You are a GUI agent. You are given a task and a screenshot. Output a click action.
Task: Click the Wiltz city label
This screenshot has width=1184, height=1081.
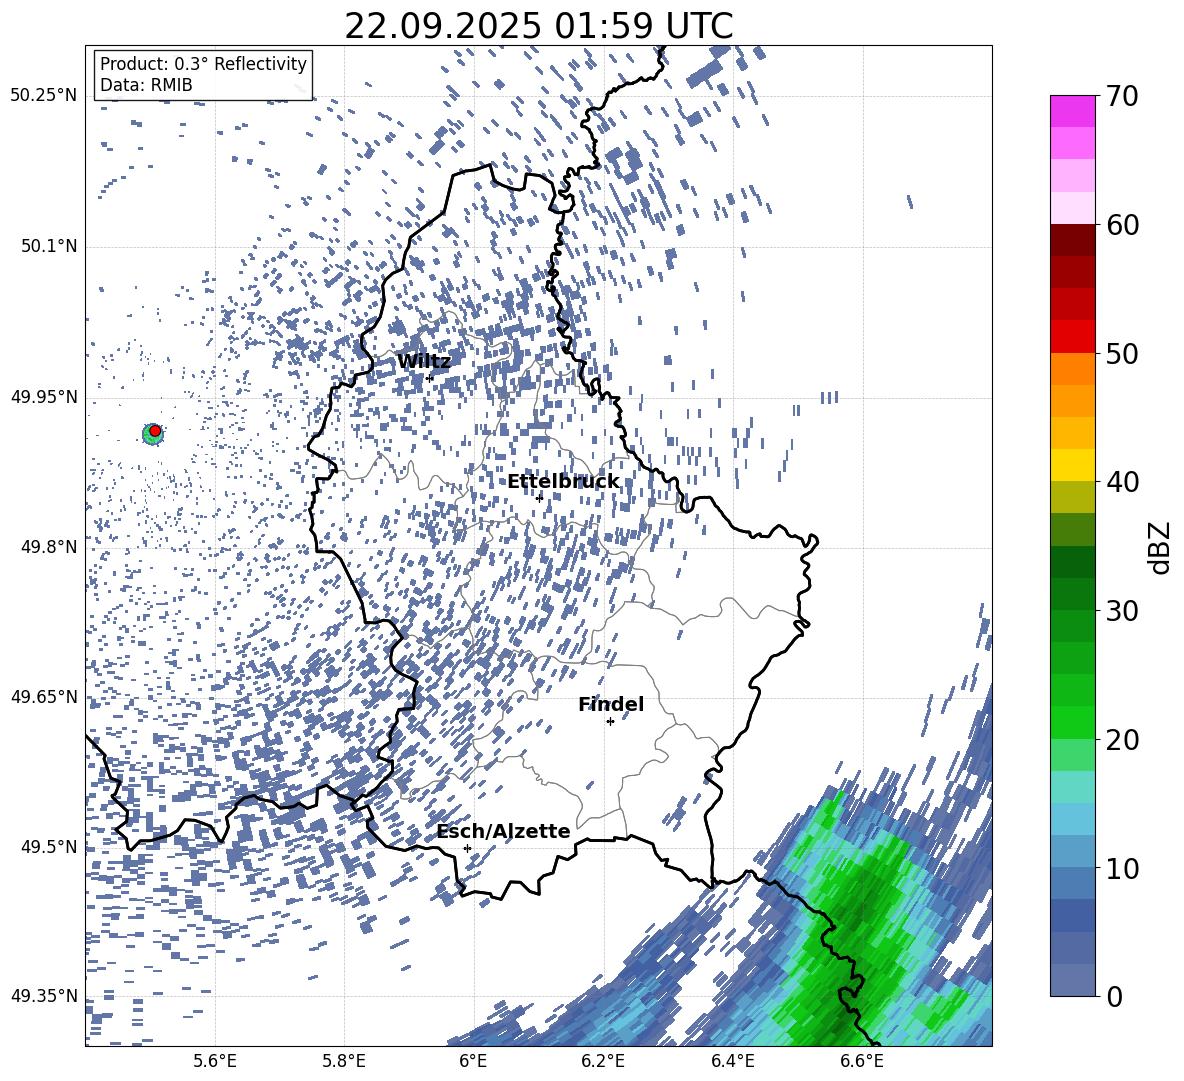point(424,362)
